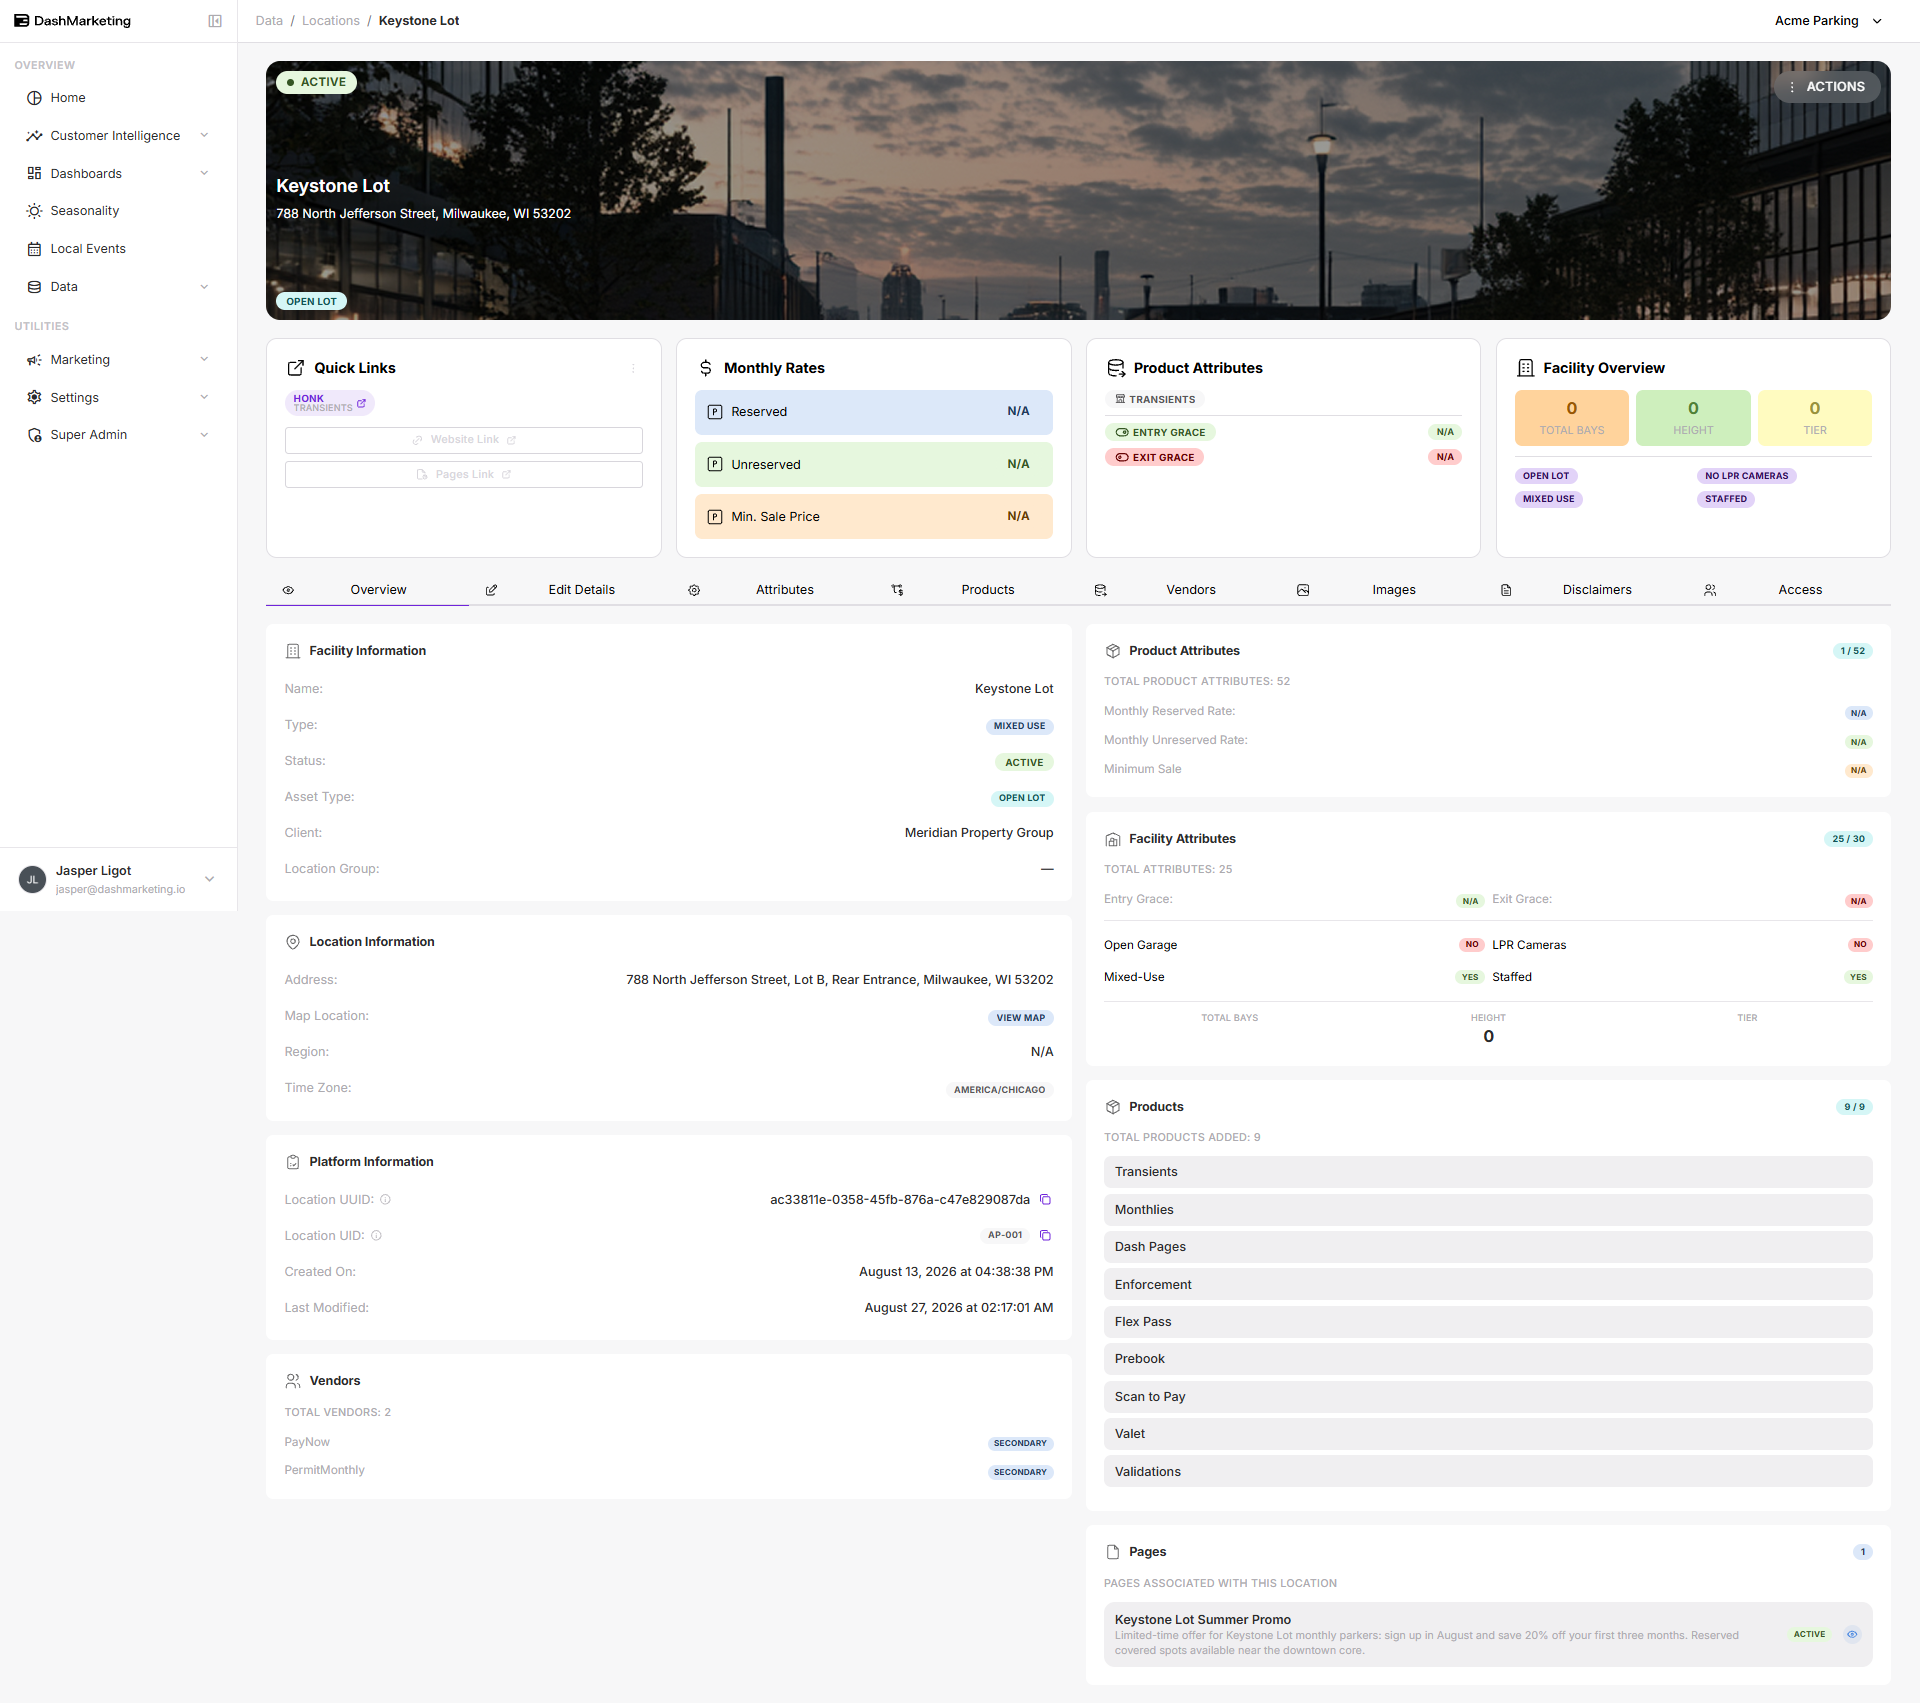Open the Products tab
Image resolution: width=1920 pixels, height=1703 pixels.
[x=977, y=590]
